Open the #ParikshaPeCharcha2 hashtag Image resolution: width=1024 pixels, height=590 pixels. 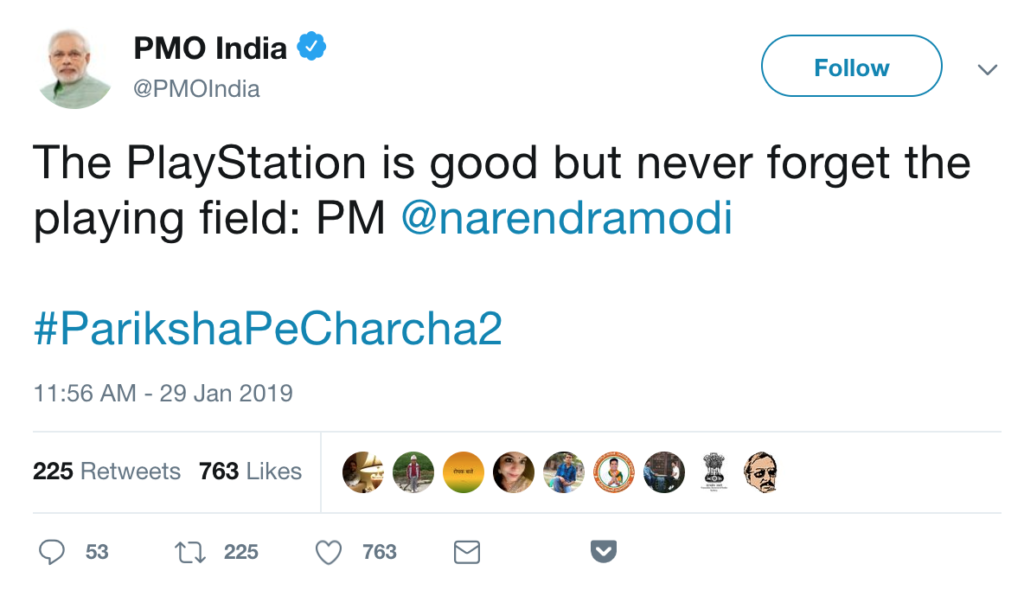pyautogui.click(x=267, y=329)
